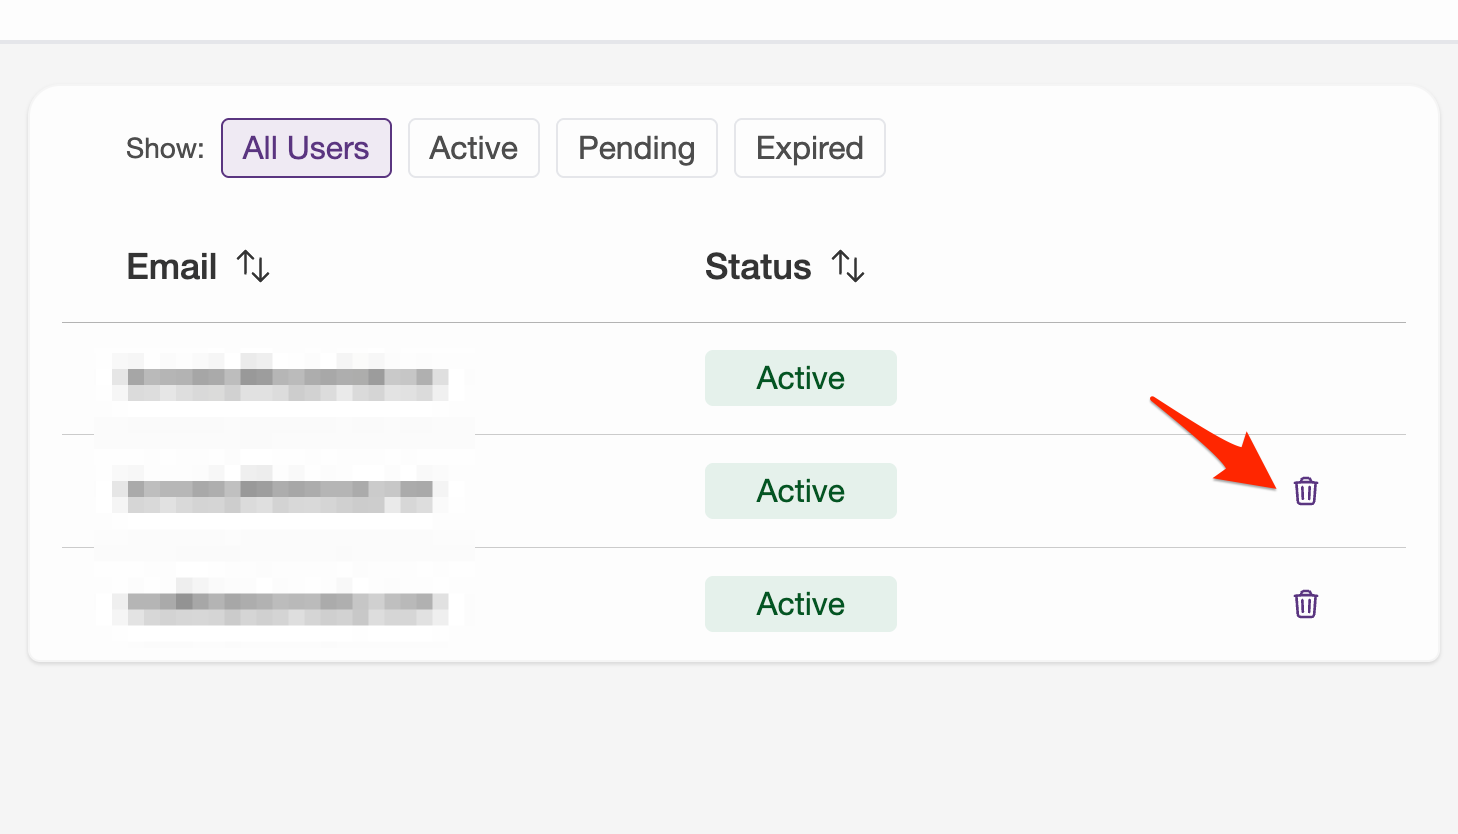1458x834 pixels.
Task: Sort by Status using the arrows icon
Action: (x=848, y=267)
